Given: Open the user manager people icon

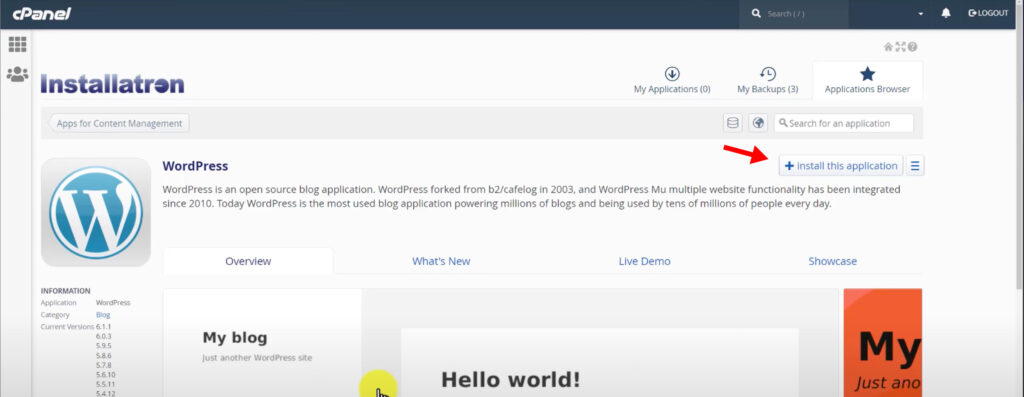Looking at the screenshot, I should pyautogui.click(x=18, y=74).
